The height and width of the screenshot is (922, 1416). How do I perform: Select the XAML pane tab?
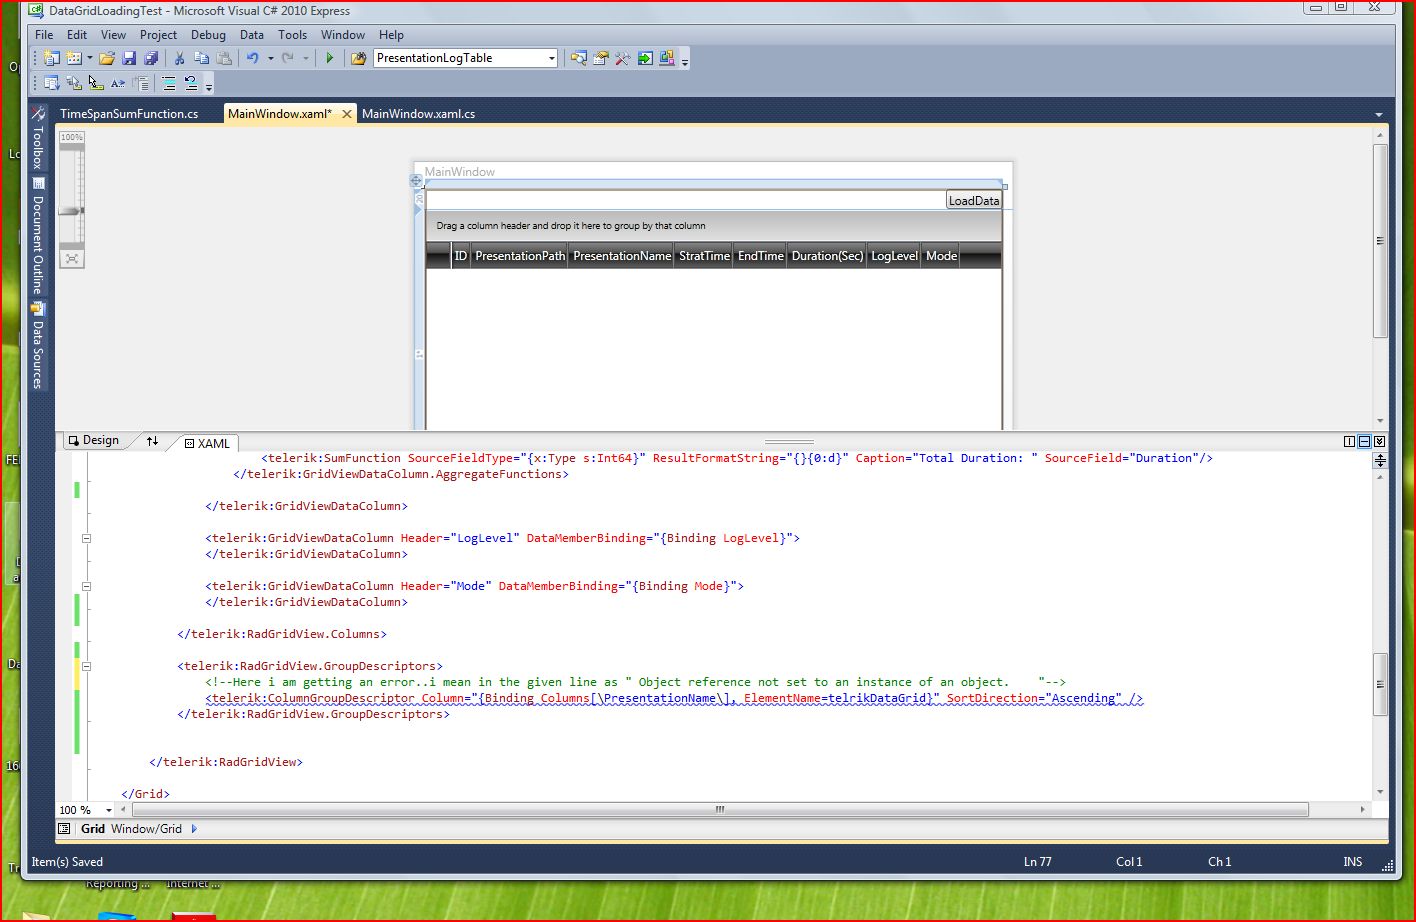point(207,443)
